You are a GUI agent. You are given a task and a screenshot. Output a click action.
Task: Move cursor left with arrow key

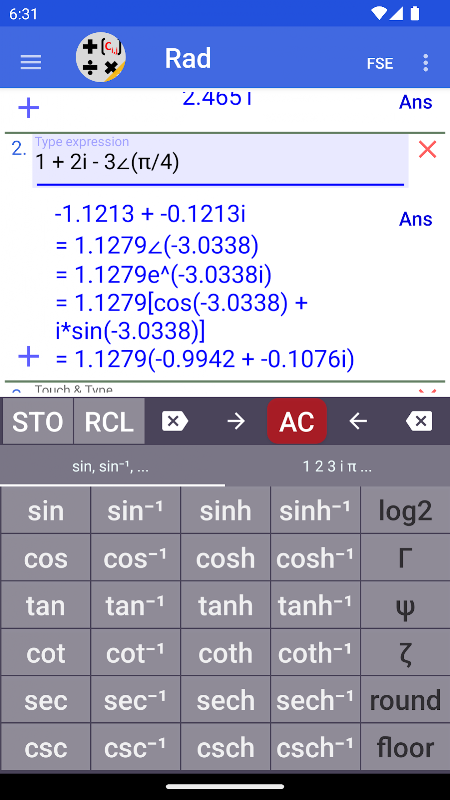358,421
